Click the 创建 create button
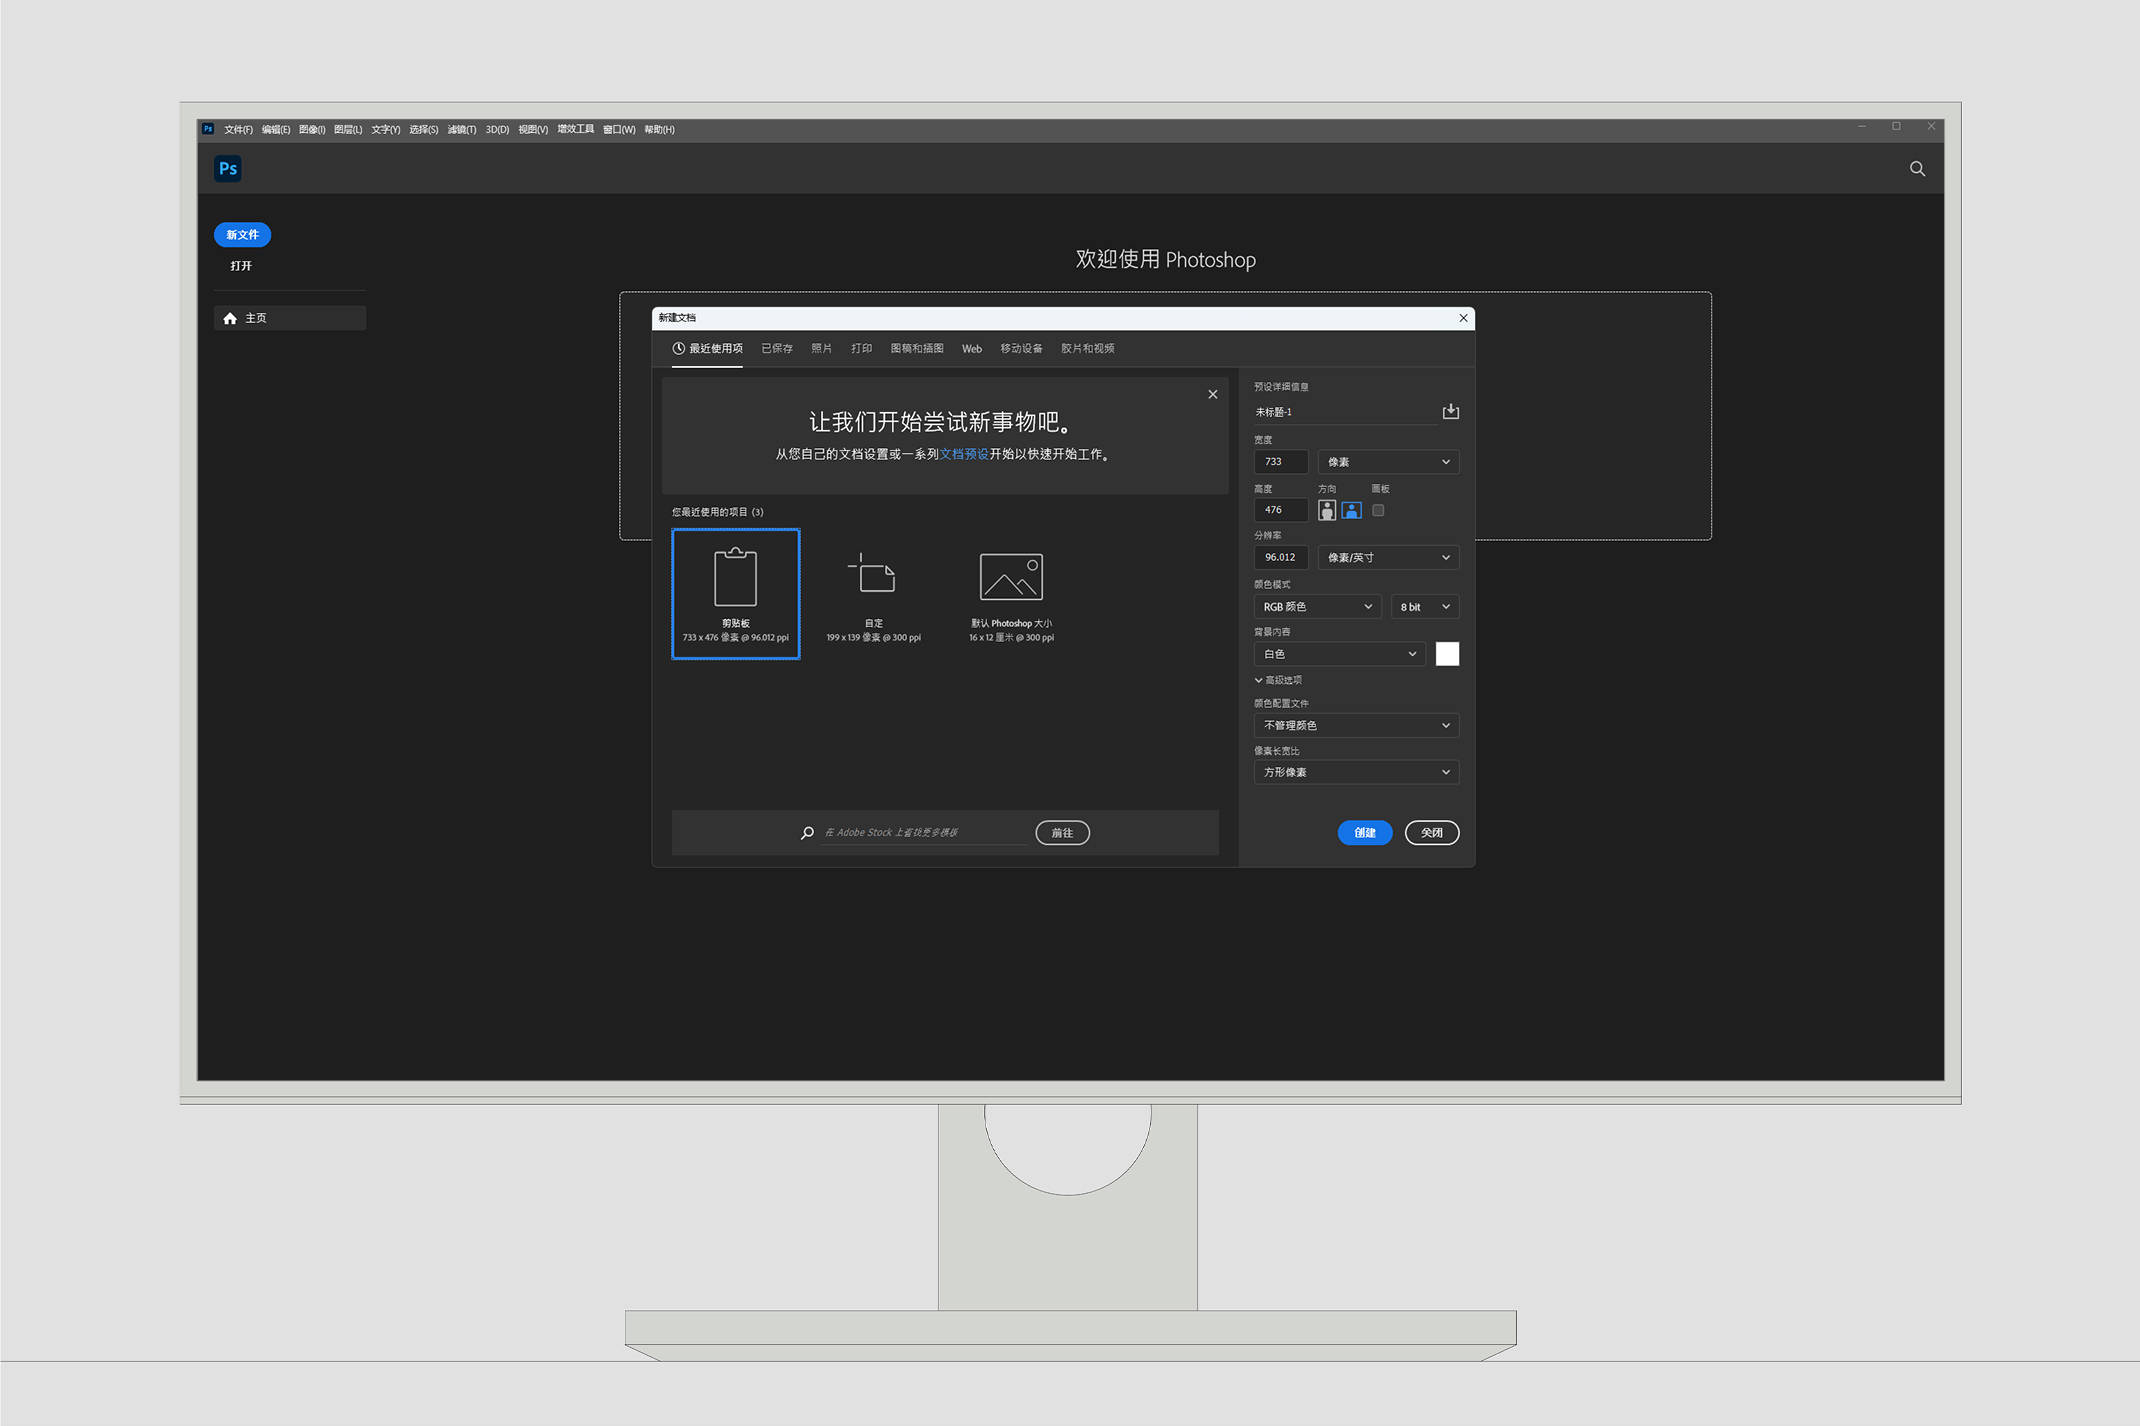The height and width of the screenshot is (1426, 2140). [1364, 833]
